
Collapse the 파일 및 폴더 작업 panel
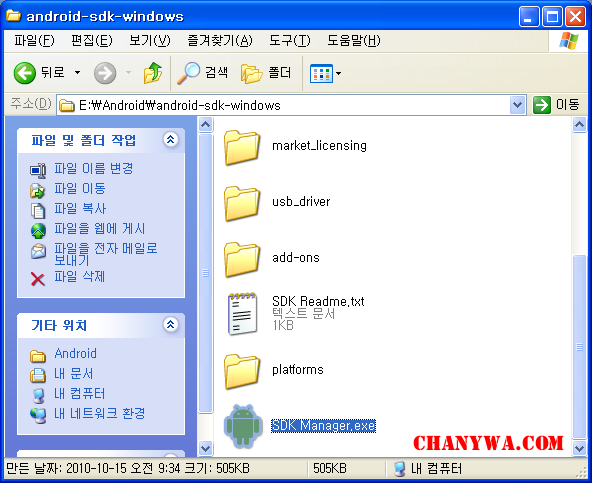171,140
